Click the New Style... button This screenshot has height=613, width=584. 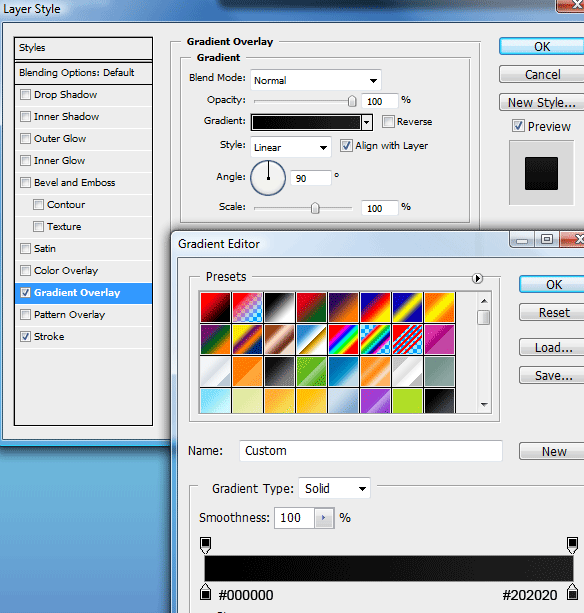541,102
